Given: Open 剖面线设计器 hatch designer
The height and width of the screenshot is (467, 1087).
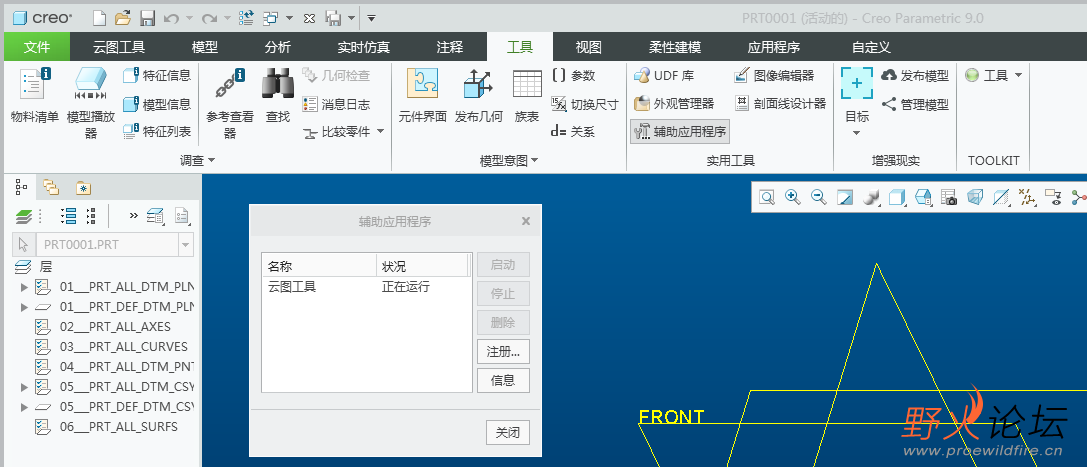Looking at the screenshot, I should (x=780, y=104).
